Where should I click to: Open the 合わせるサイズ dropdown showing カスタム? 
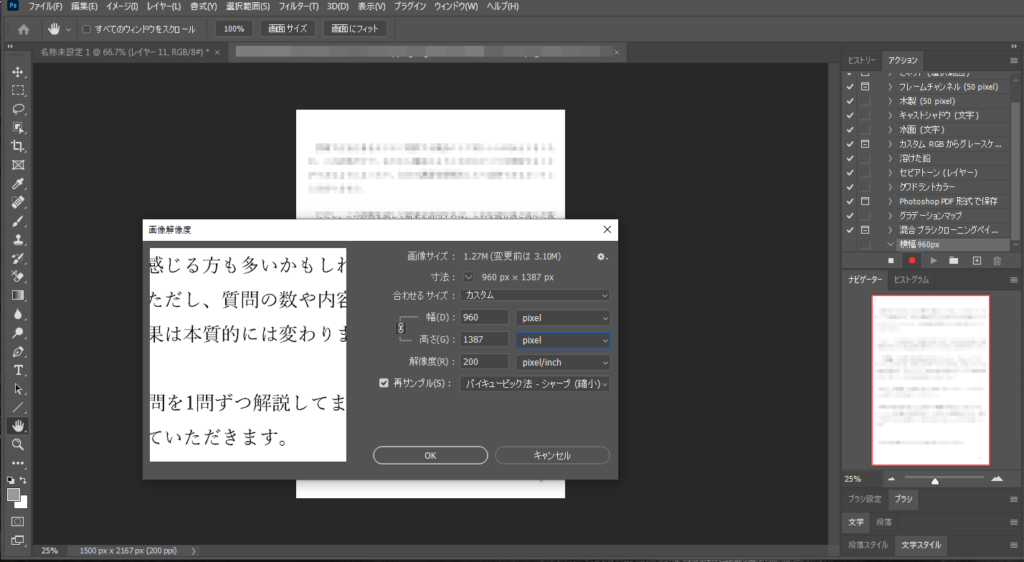(x=535, y=295)
